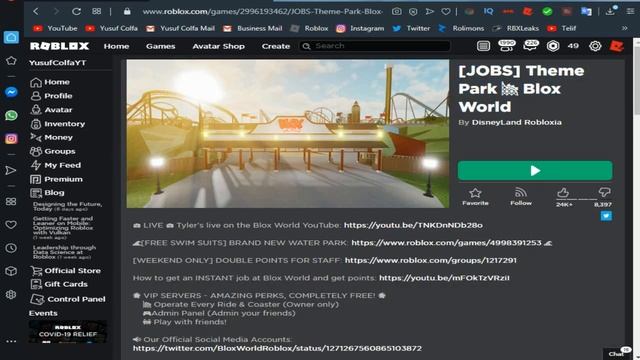Open Roblox settings gear icon
The image size is (640, 360).
[595, 46]
